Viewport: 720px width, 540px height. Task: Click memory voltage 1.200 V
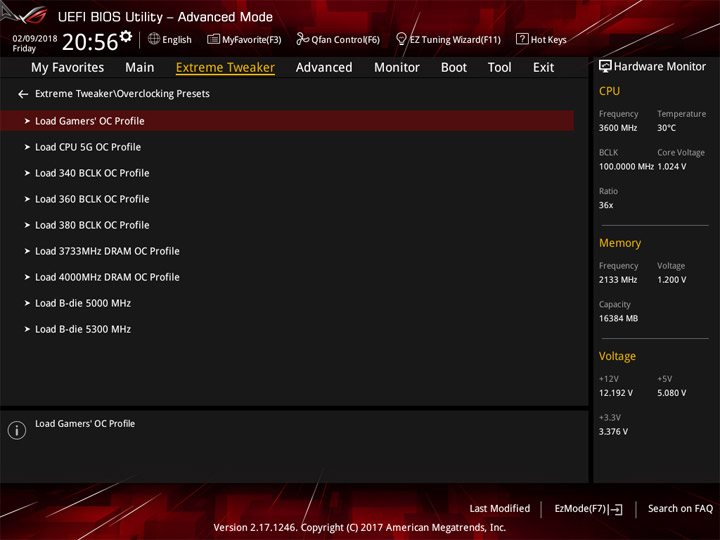coord(672,280)
